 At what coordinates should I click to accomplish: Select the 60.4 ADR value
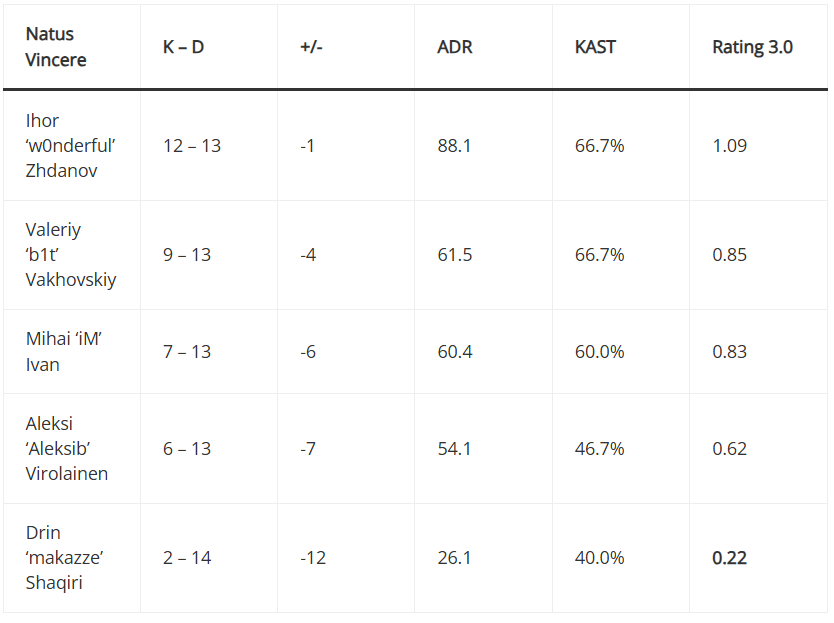pos(455,352)
